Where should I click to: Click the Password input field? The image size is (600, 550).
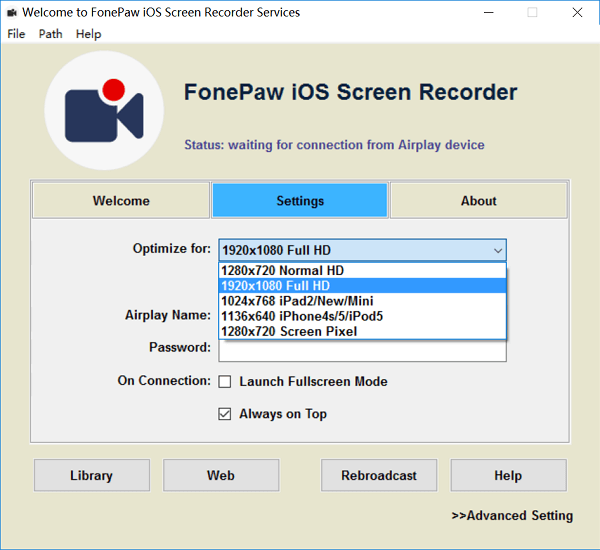point(362,351)
